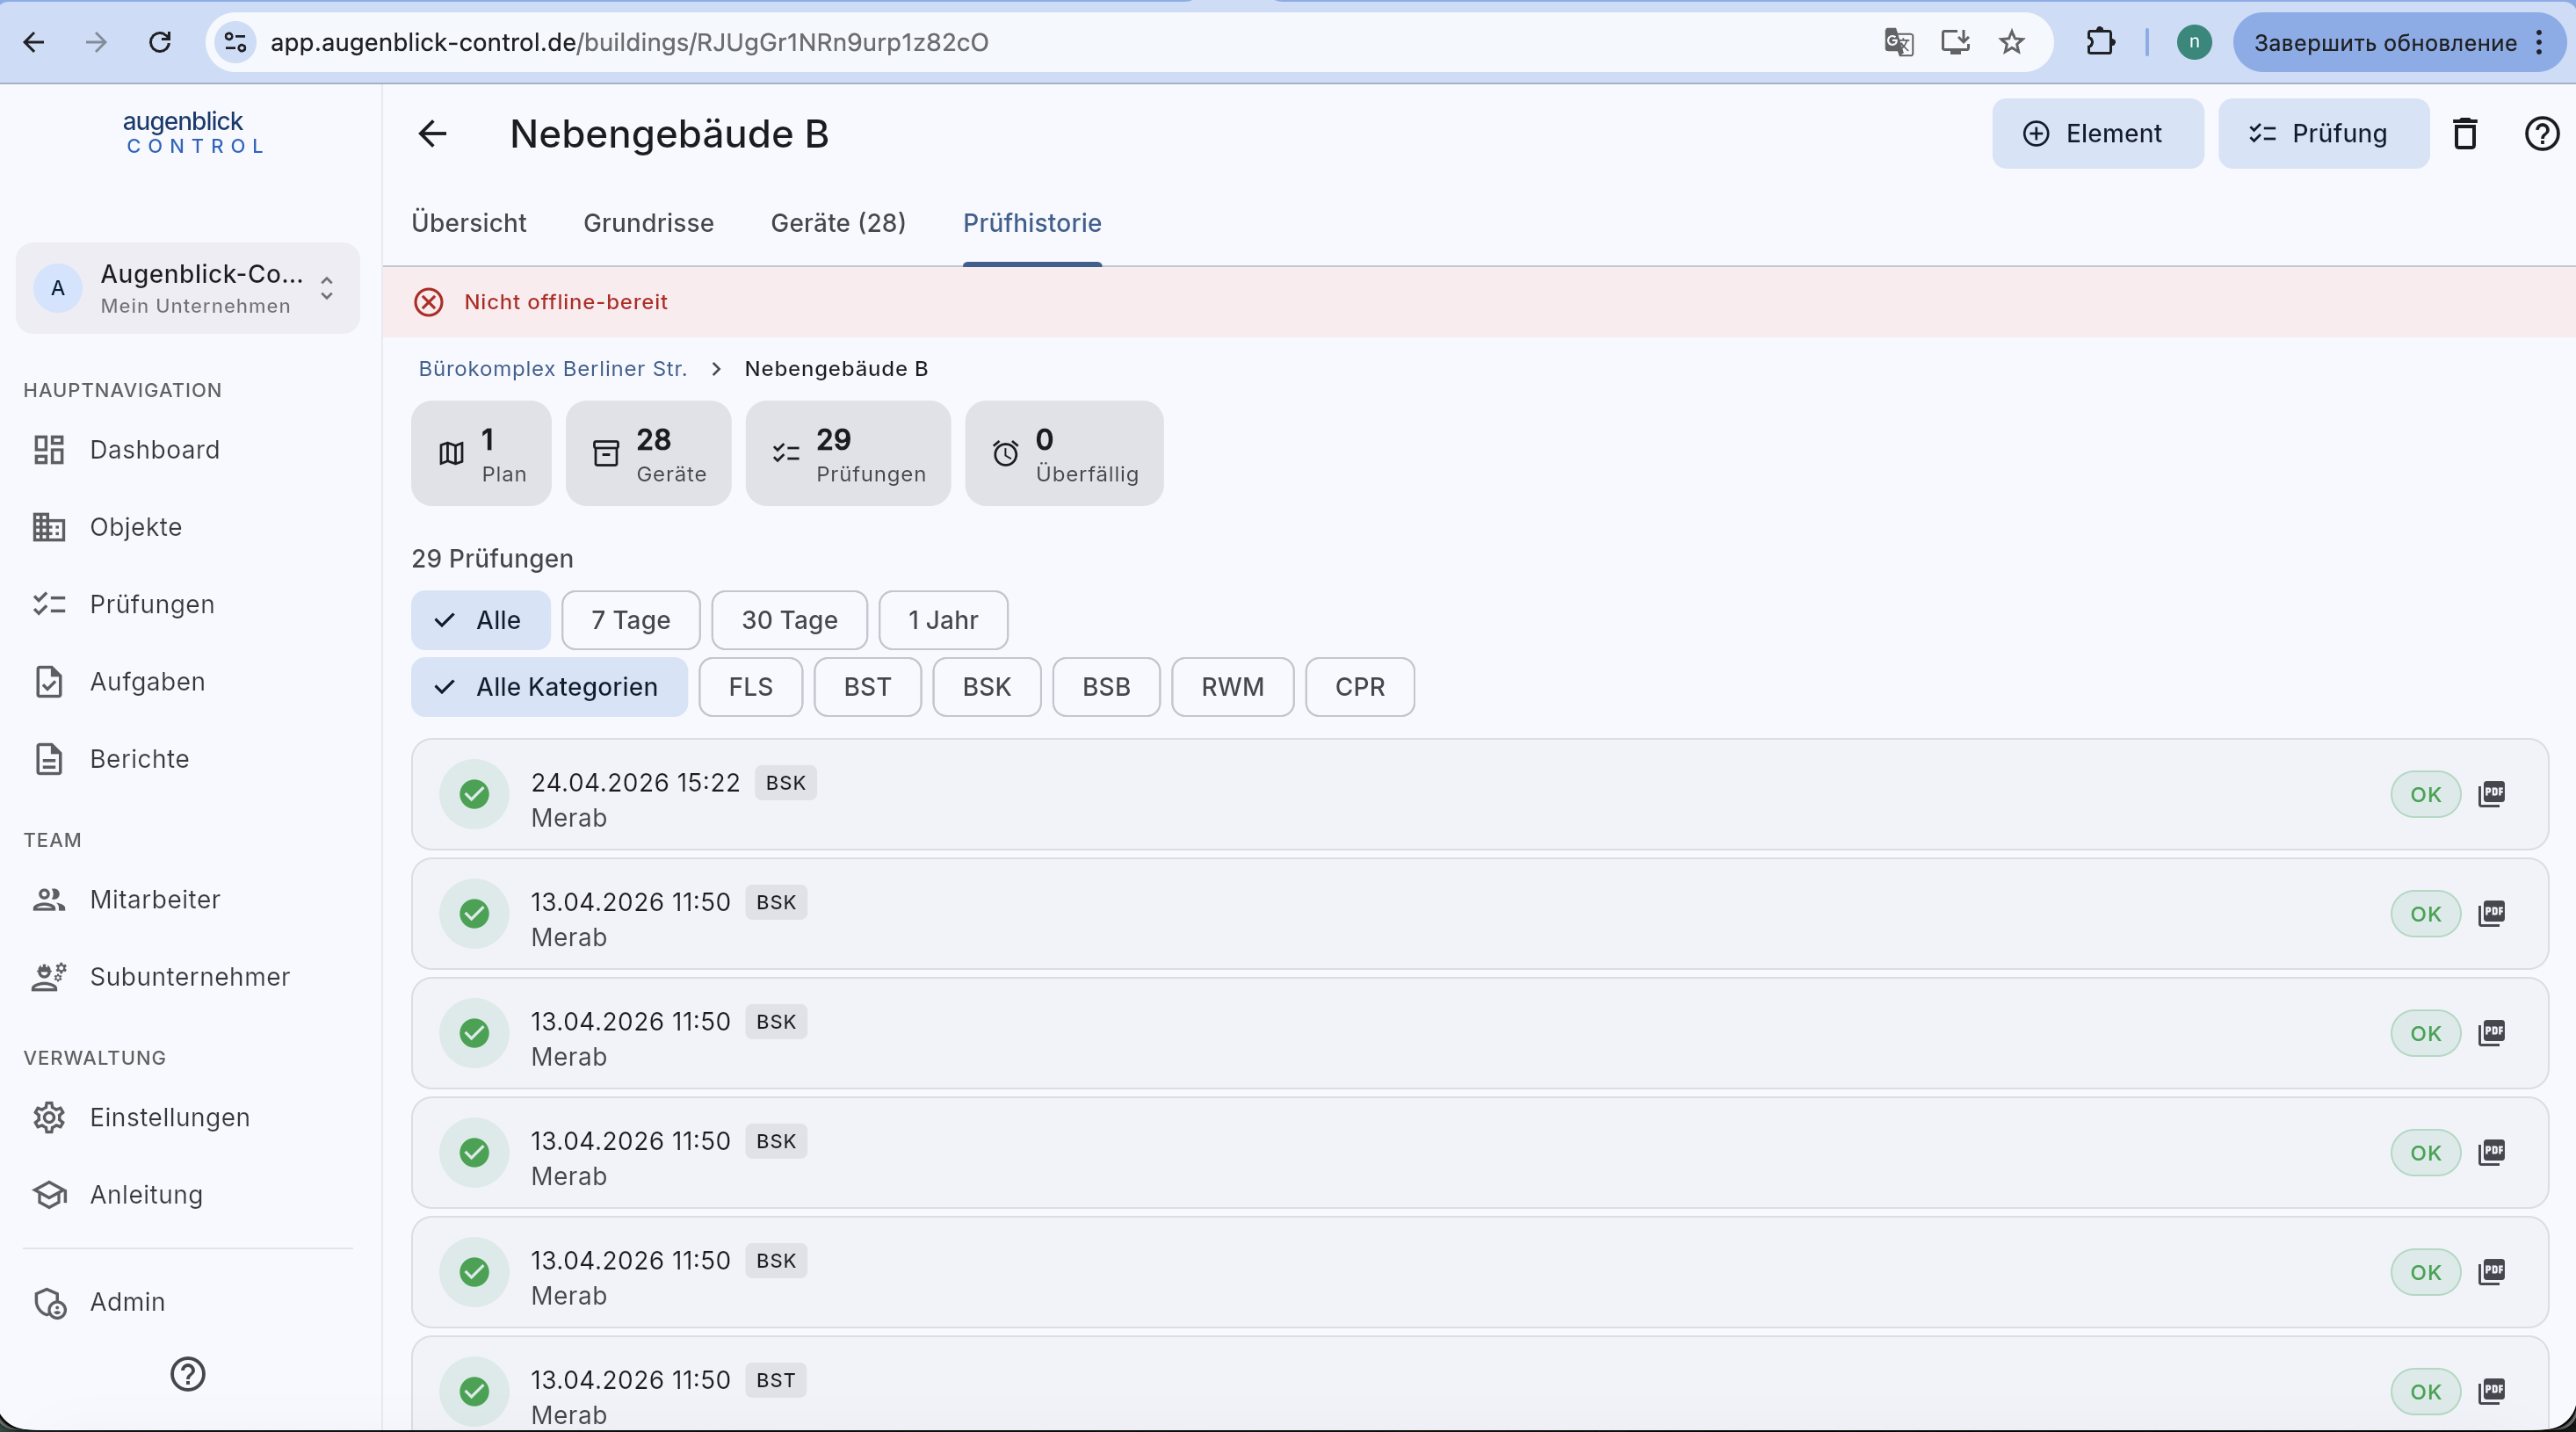The width and height of the screenshot is (2576, 1432).
Task: Click the 28 Geräte stat card
Action: (x=648, y=453)
